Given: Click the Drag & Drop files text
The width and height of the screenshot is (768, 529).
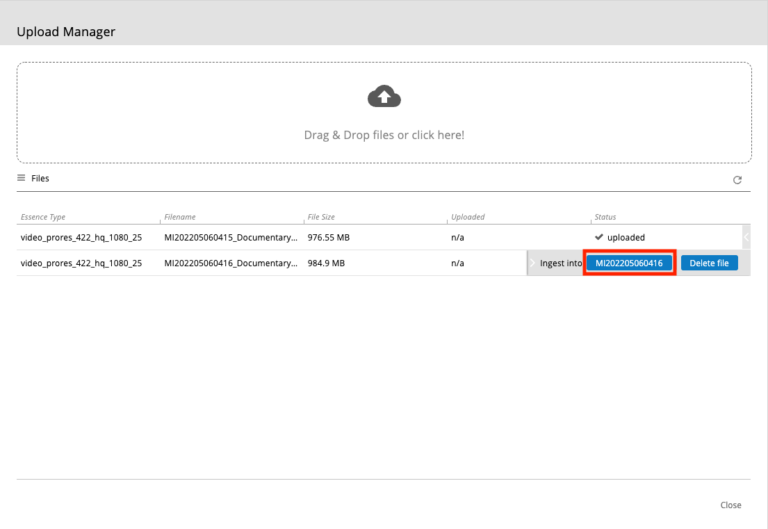Looking at the screenshot, I should coord(384,135).
